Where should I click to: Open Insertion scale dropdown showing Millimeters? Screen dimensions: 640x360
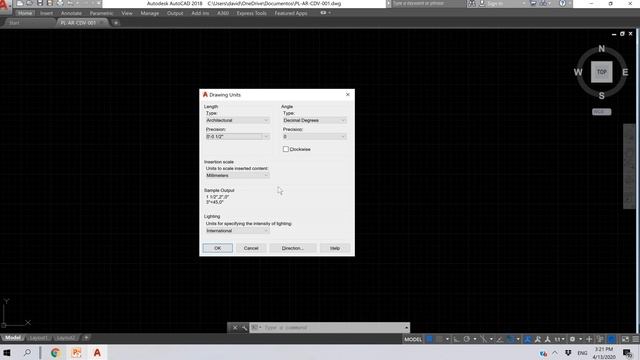237,176
